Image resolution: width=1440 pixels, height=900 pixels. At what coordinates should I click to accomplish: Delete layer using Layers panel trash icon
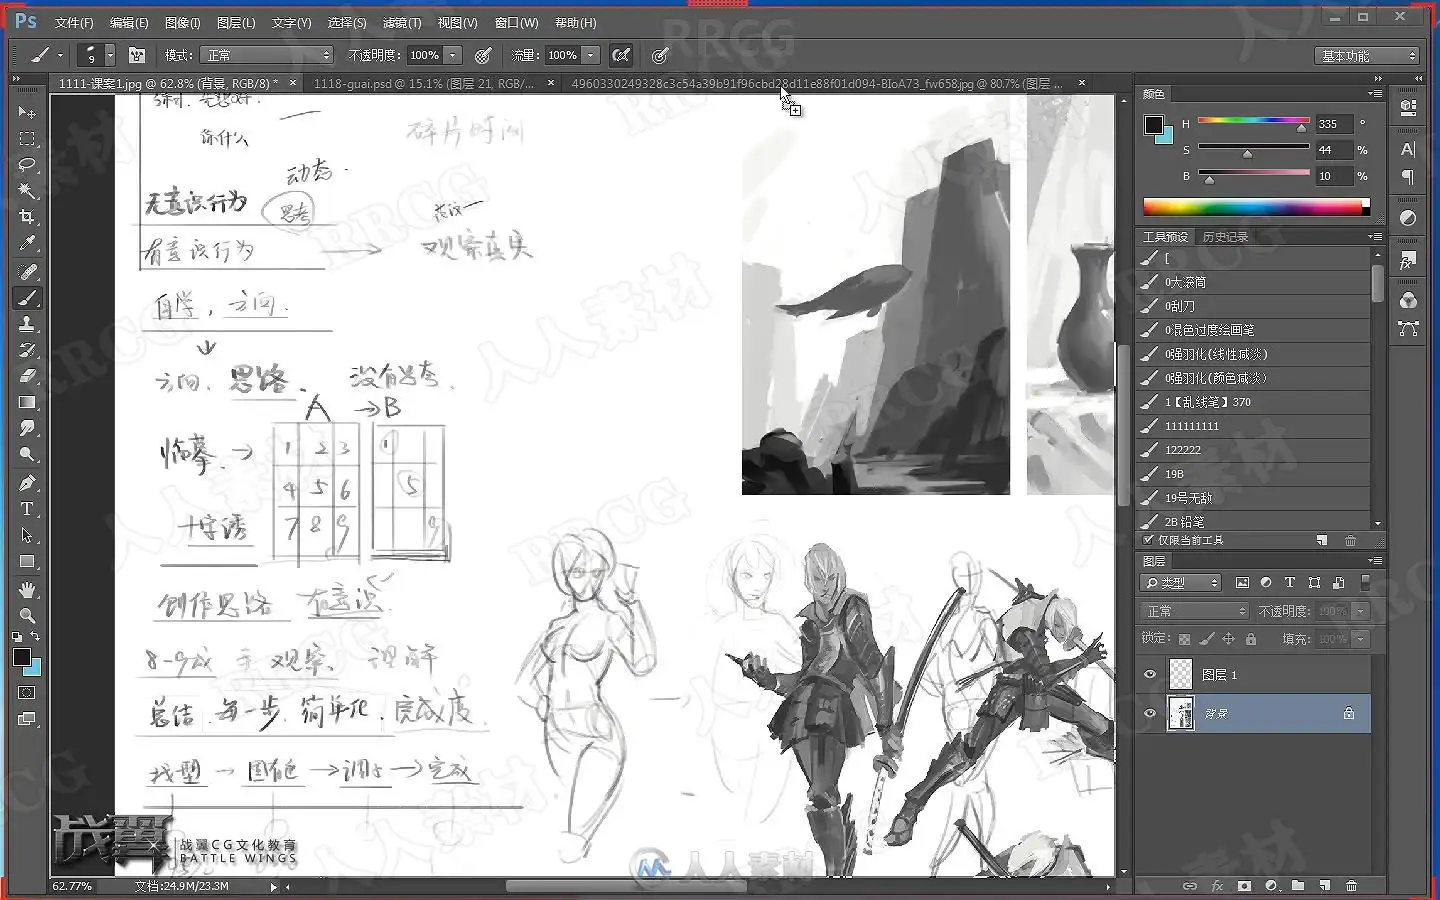pyautogui.click(x=1351, y=886)
